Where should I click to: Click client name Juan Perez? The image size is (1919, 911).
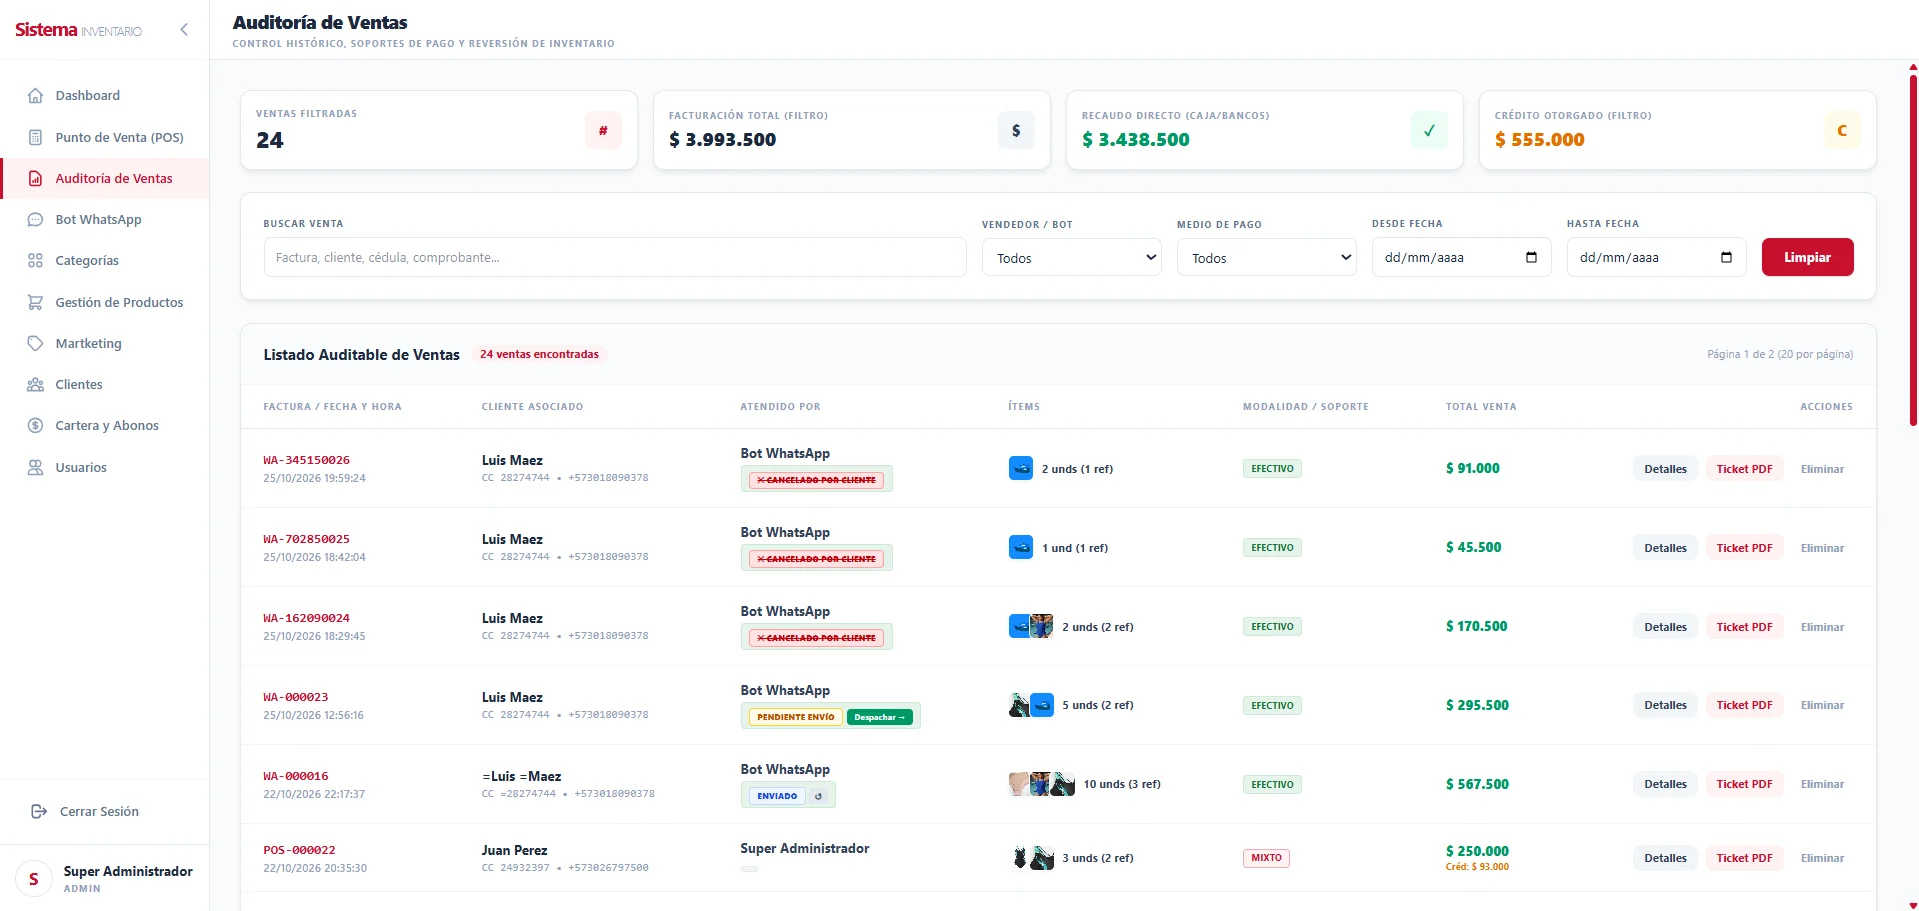point(514,850)
